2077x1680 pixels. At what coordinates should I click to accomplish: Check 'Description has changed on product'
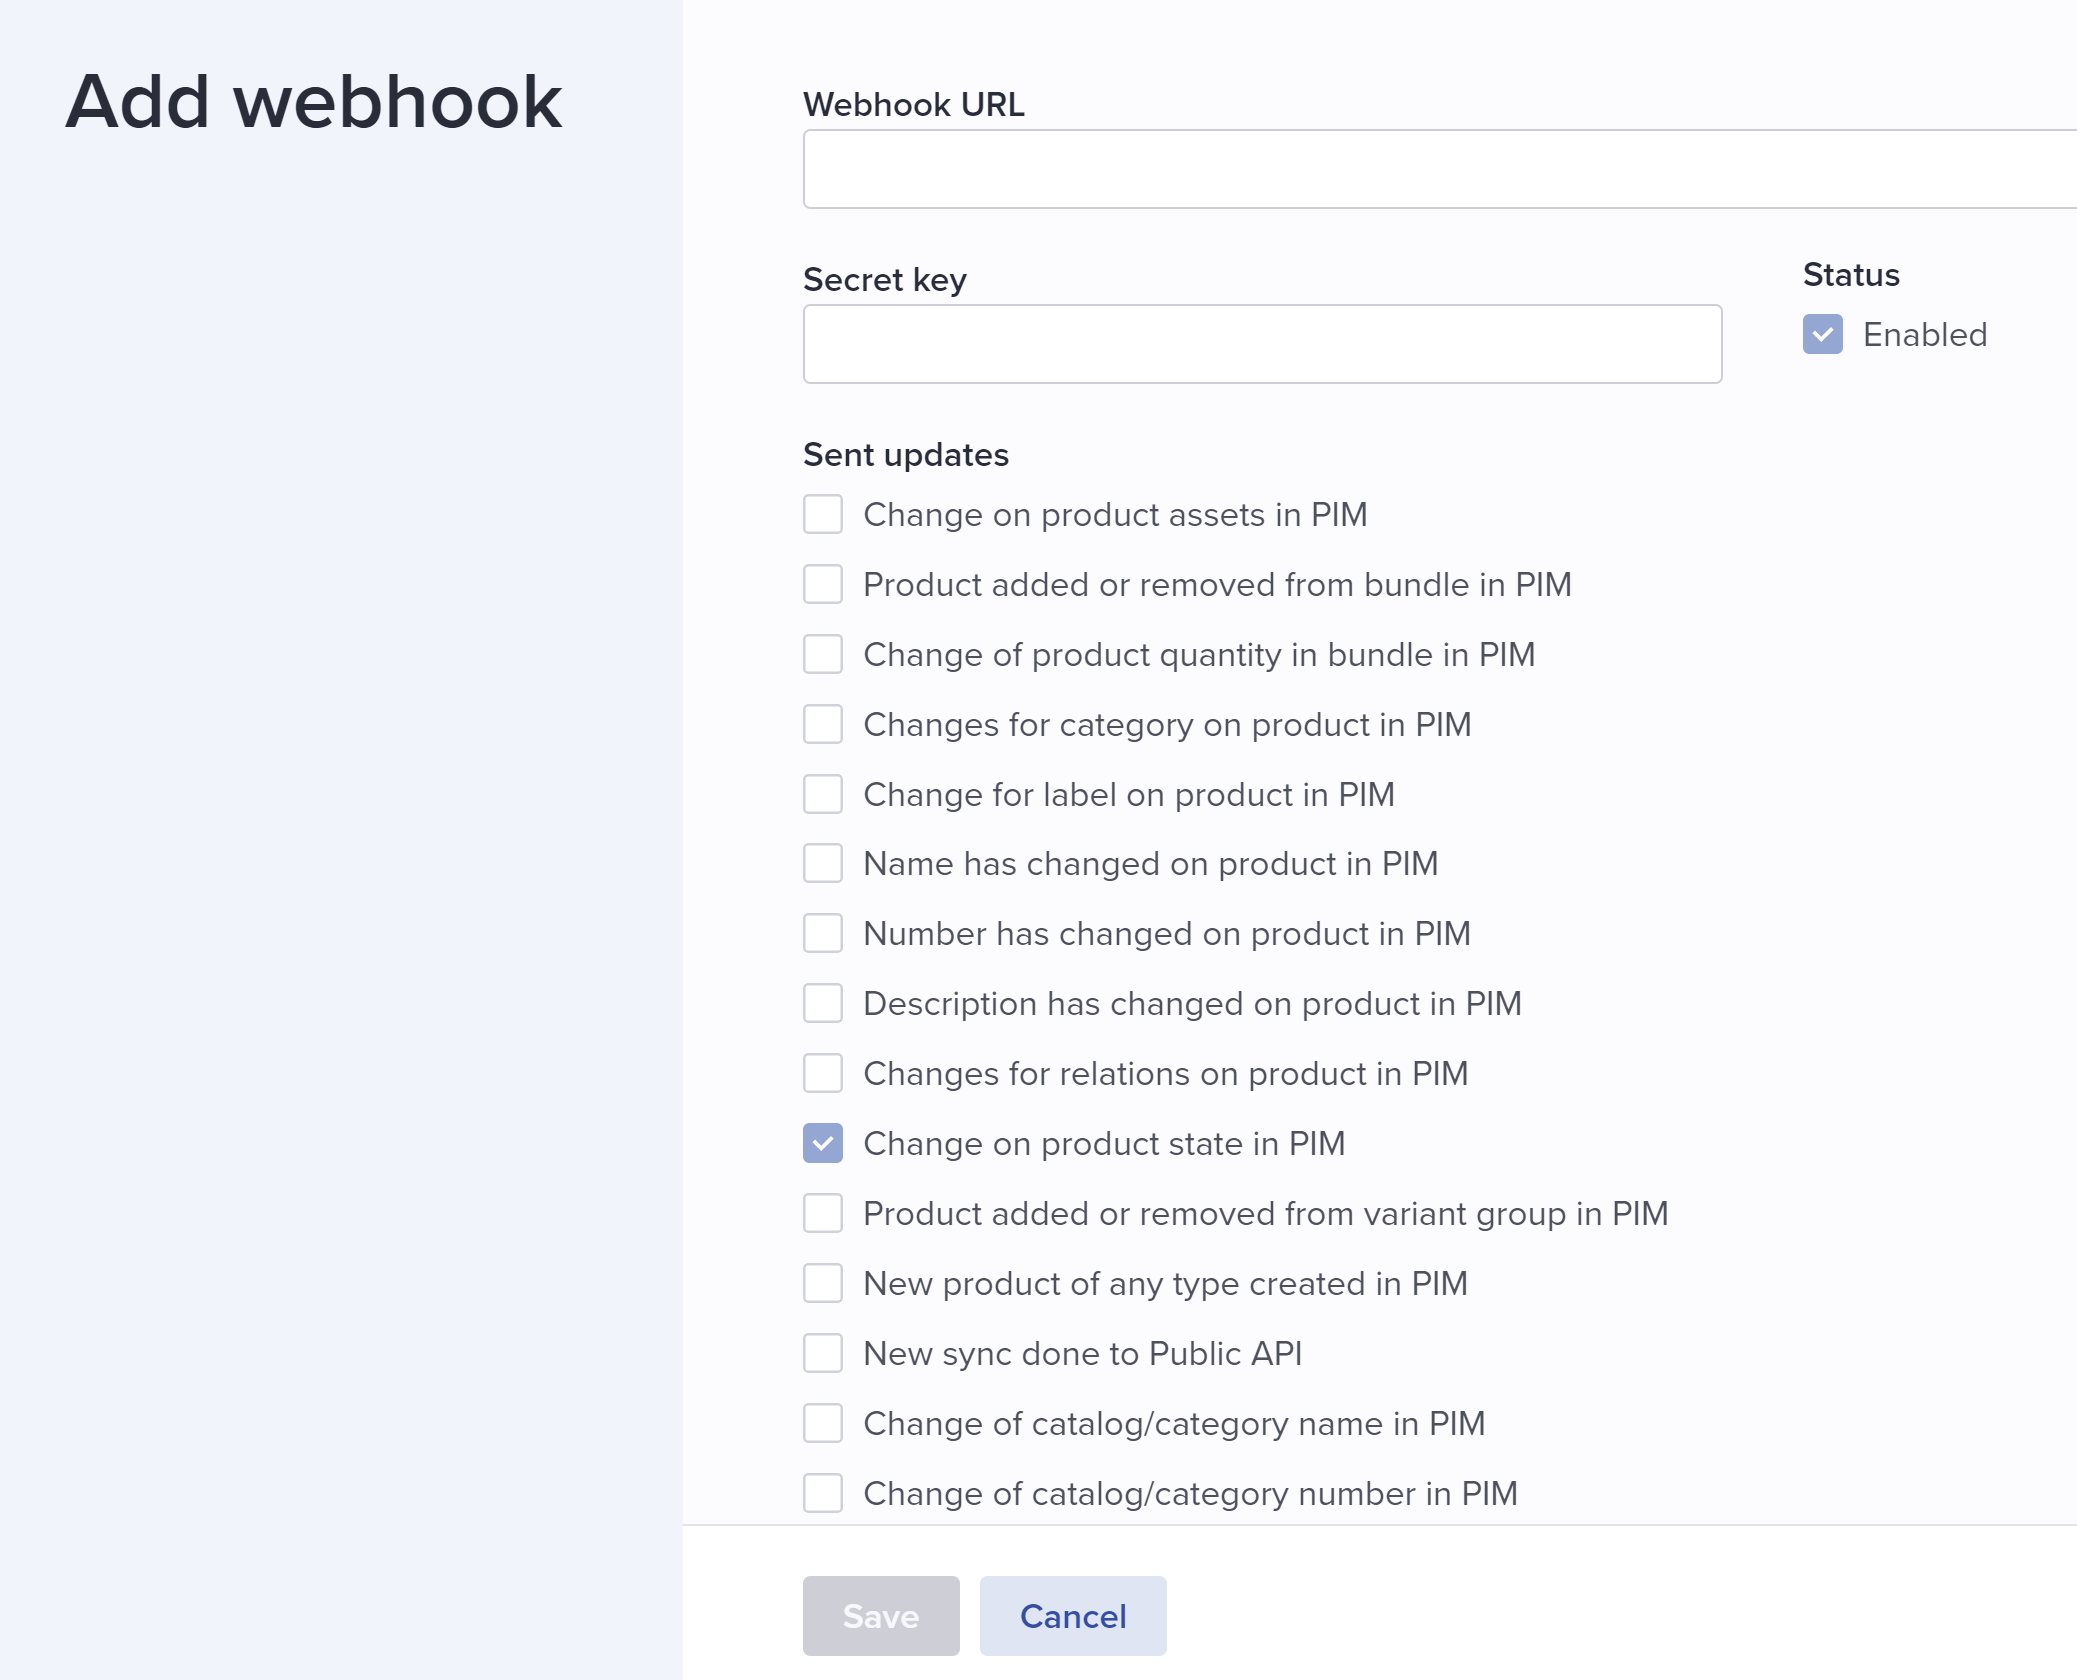(823, 1003)
